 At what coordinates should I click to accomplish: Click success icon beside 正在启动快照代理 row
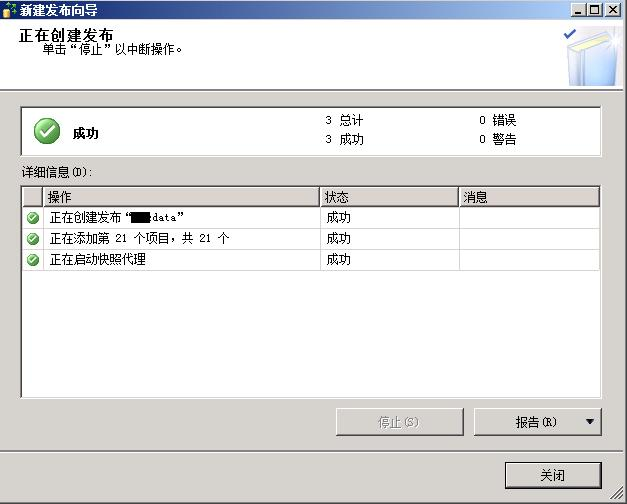click(x=33, y=260)
